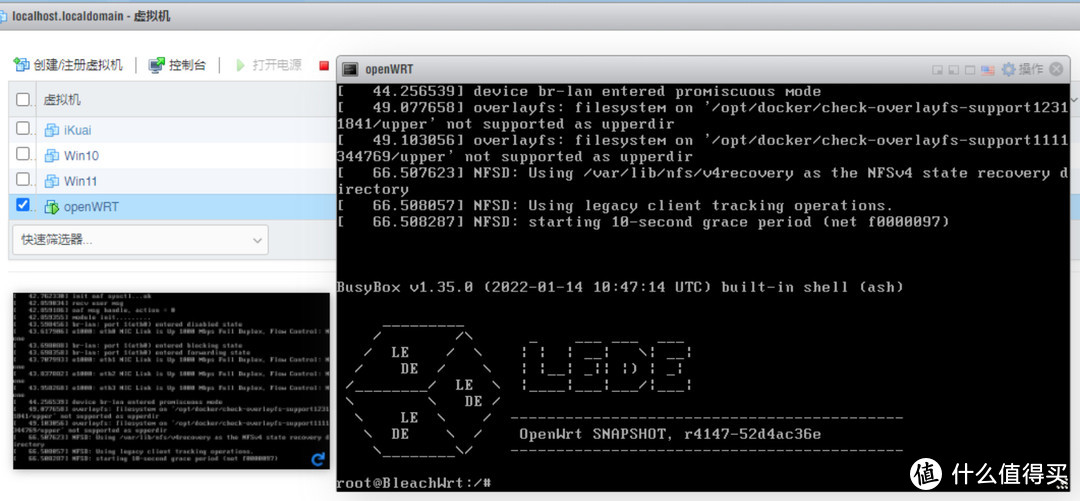Image resolution: width=1080 pixels, height=501 pixels.
Task: Click the openWRT console screenshot thumbnail
Action: 172,381
